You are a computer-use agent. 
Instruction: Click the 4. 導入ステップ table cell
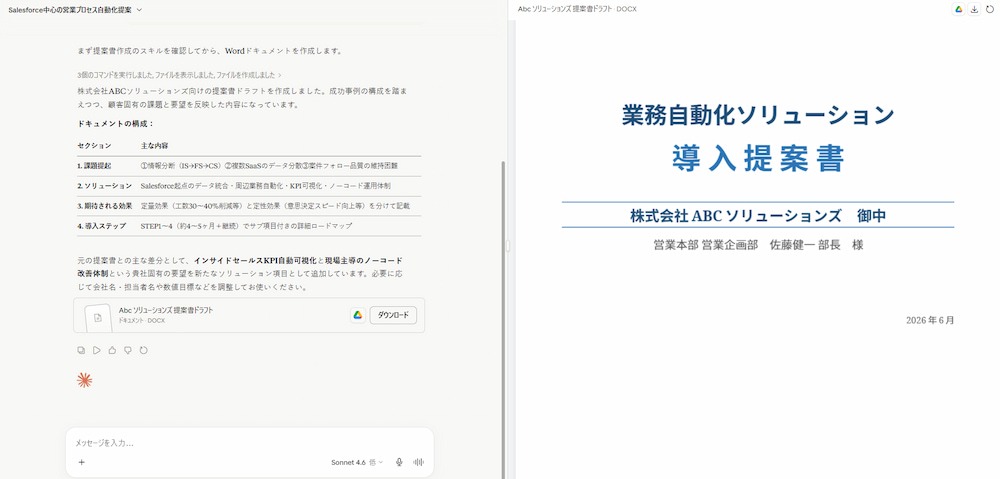(x=101, y=226)
